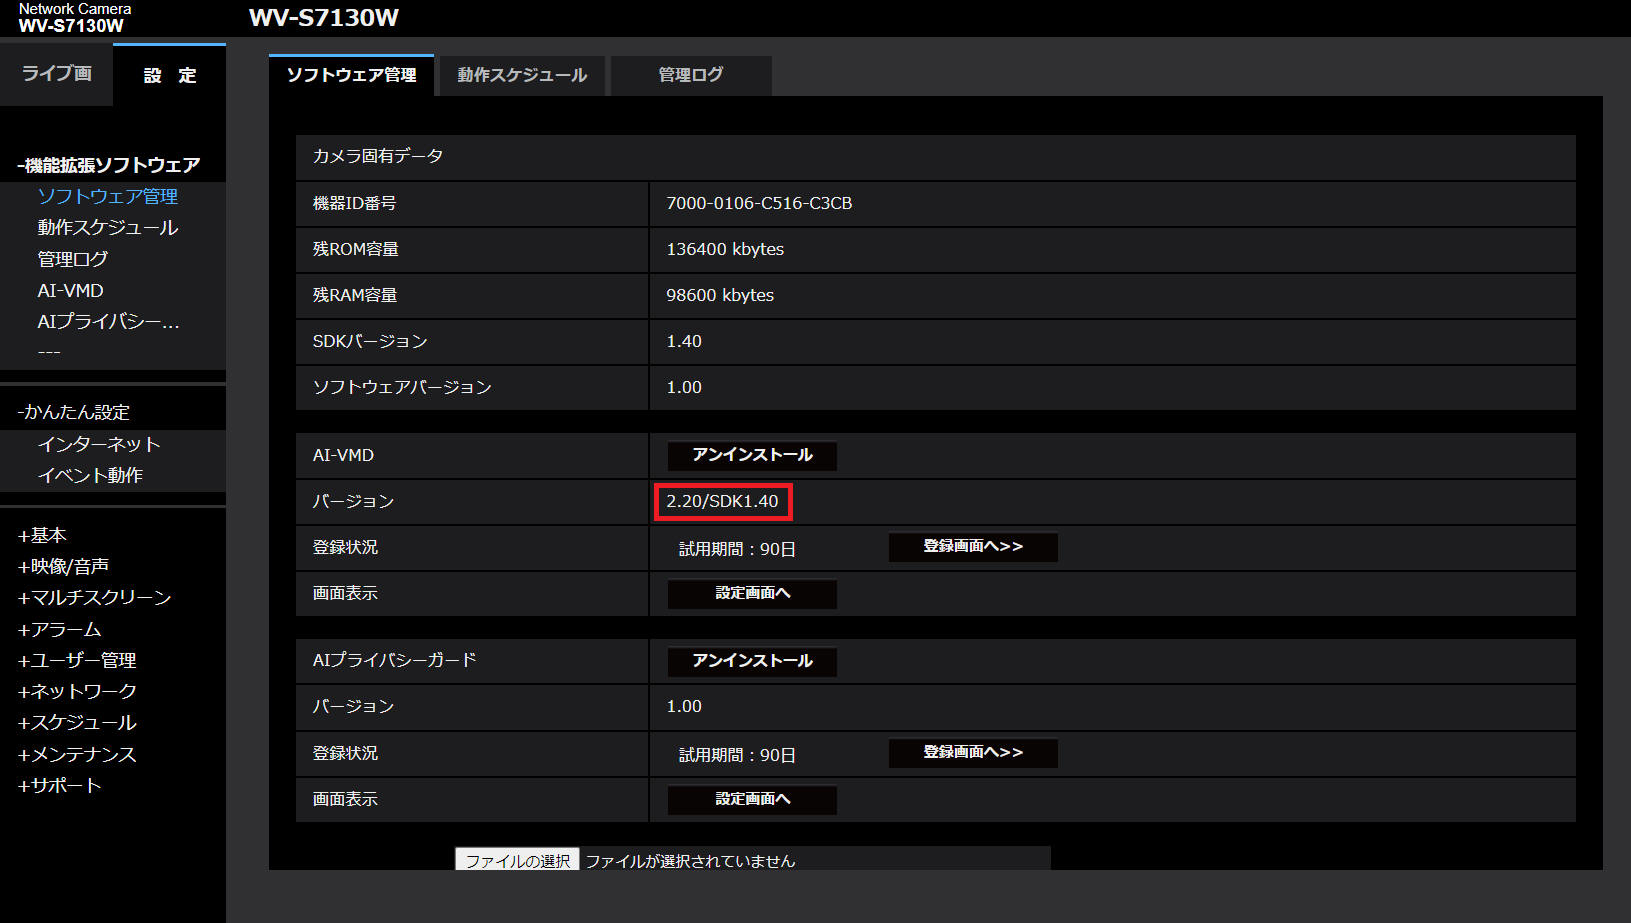Expand the 映像/音声 menu section

[x=63, y=567]
